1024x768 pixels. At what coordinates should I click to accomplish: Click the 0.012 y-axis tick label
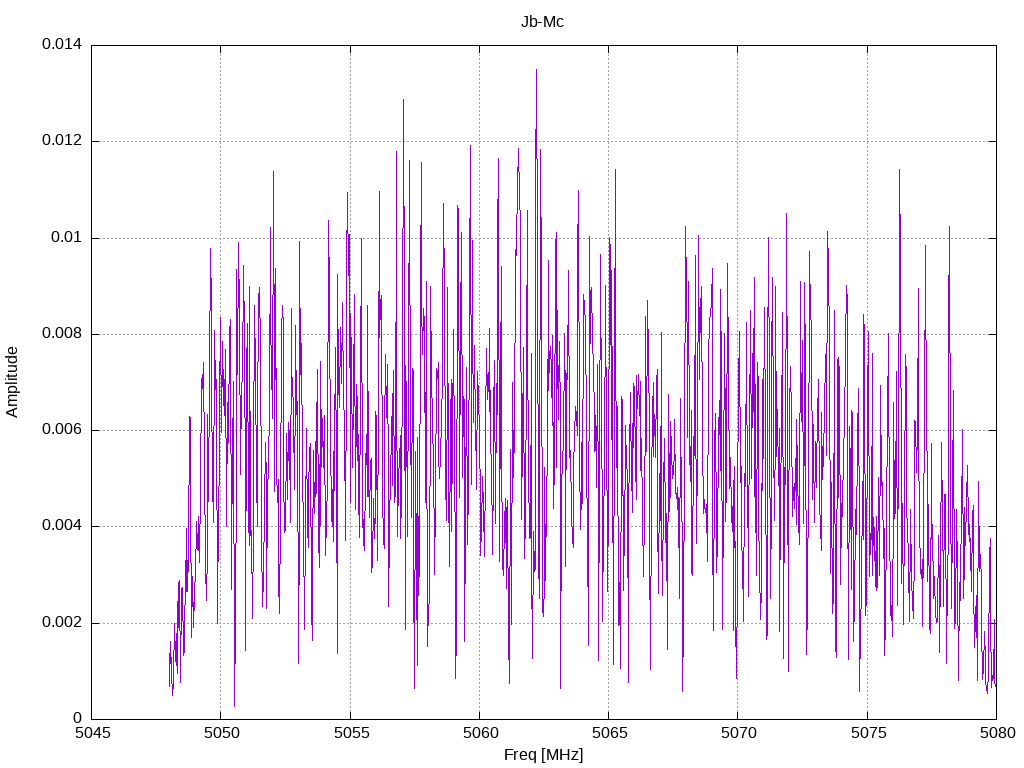62,140
